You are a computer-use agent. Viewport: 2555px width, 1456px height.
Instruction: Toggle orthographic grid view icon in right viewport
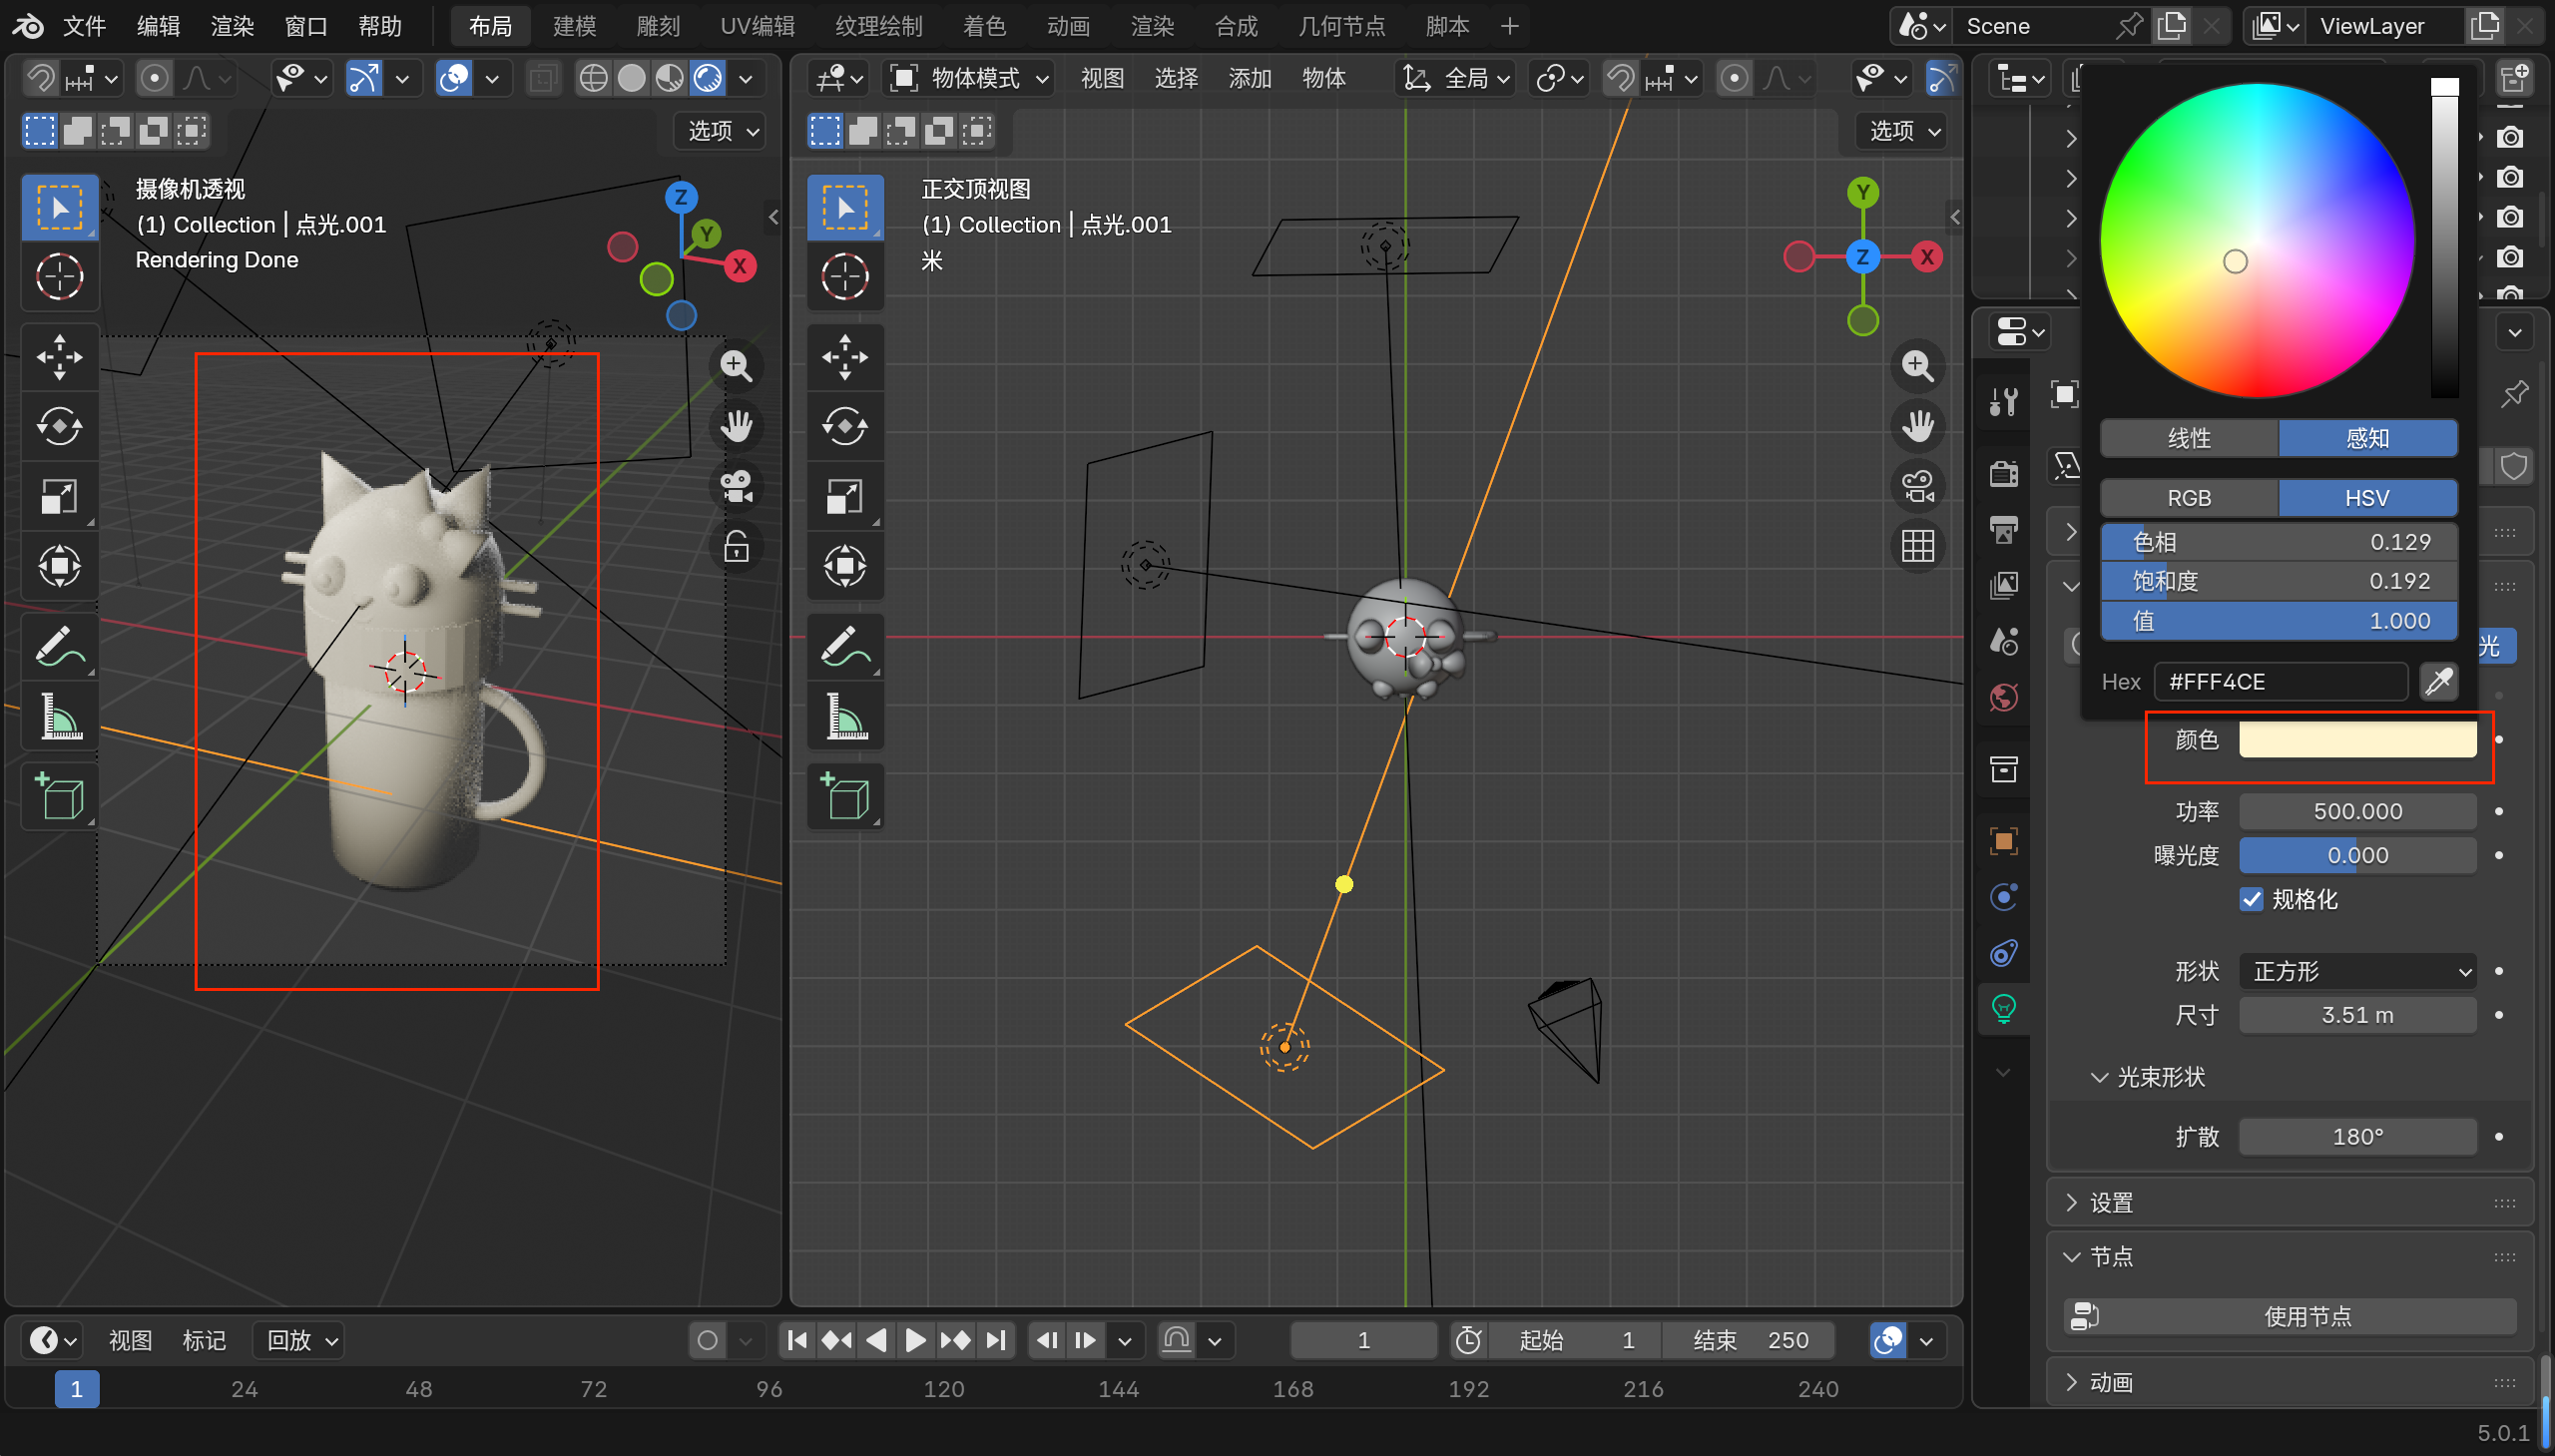(1917, 547)
